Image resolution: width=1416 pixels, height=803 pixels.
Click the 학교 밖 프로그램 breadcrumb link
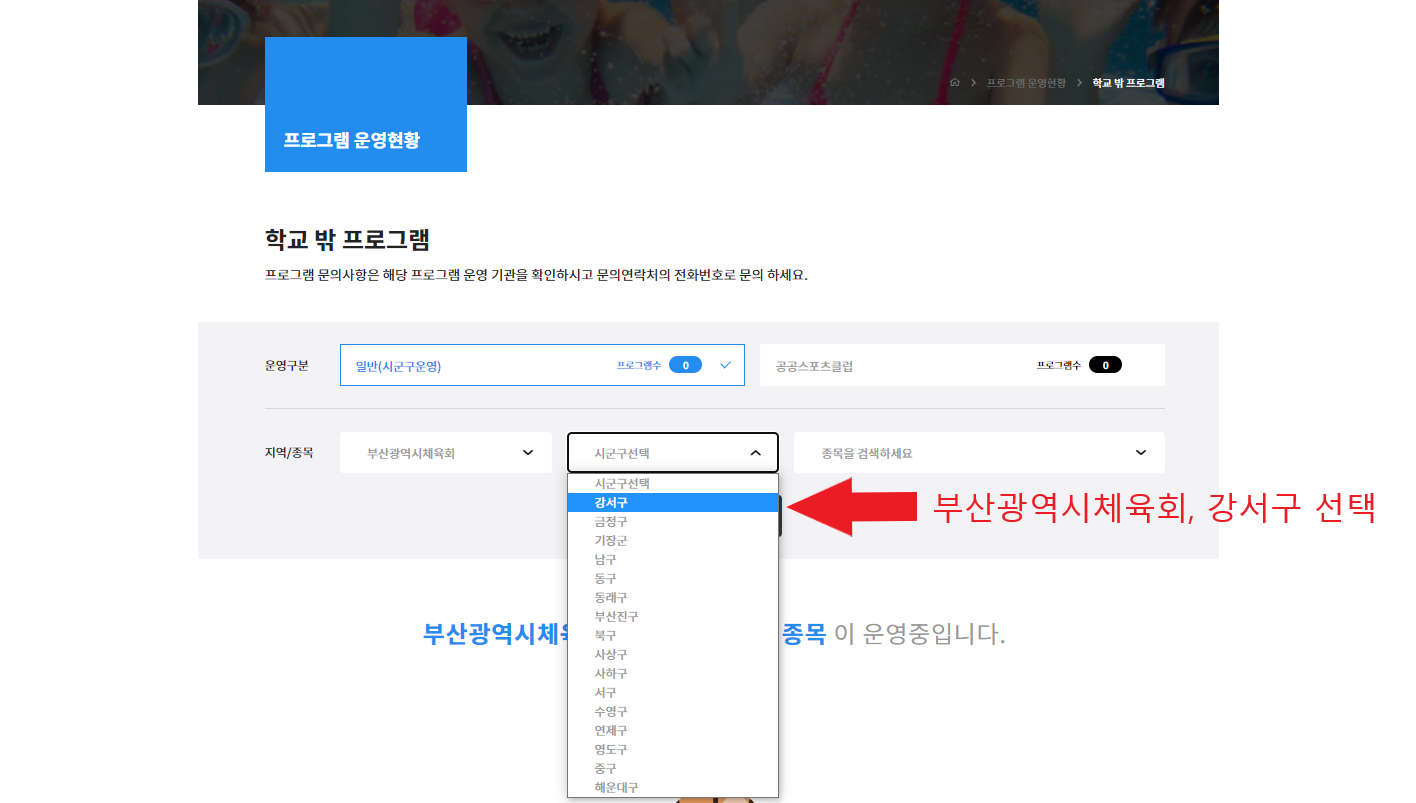click(x=1128, y=83)
